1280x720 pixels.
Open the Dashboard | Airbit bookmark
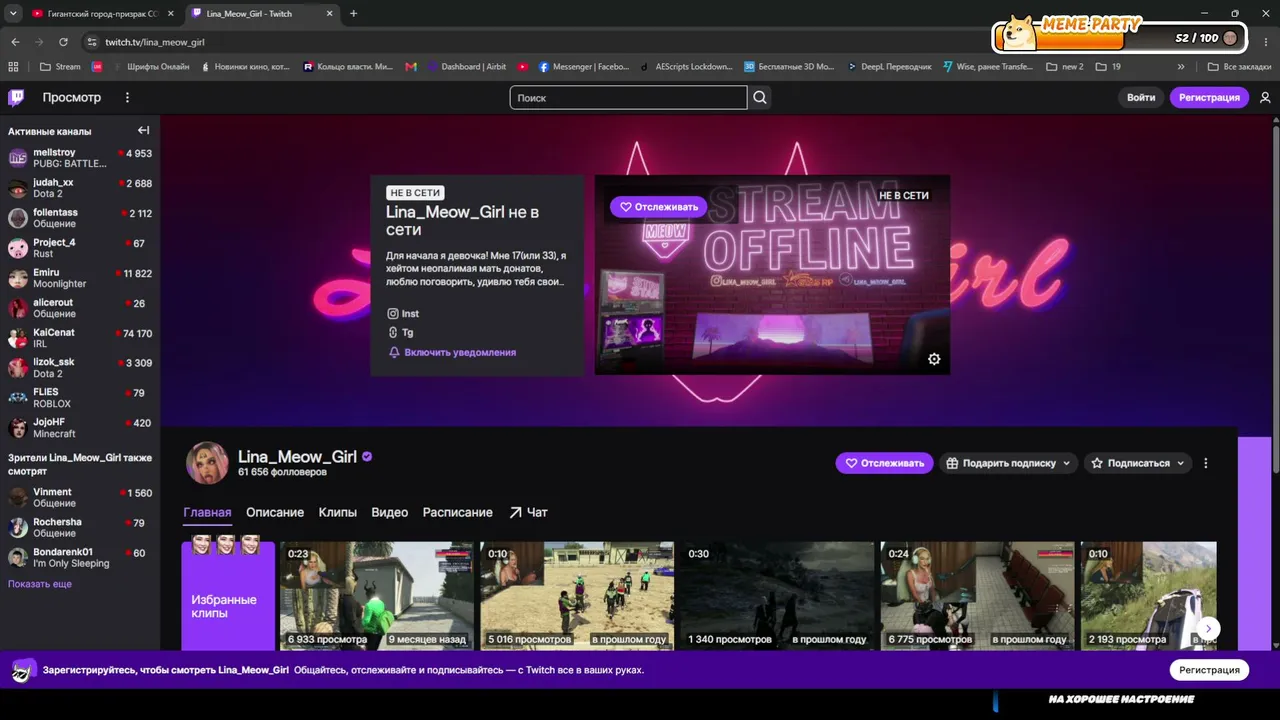tap(466, 67)
